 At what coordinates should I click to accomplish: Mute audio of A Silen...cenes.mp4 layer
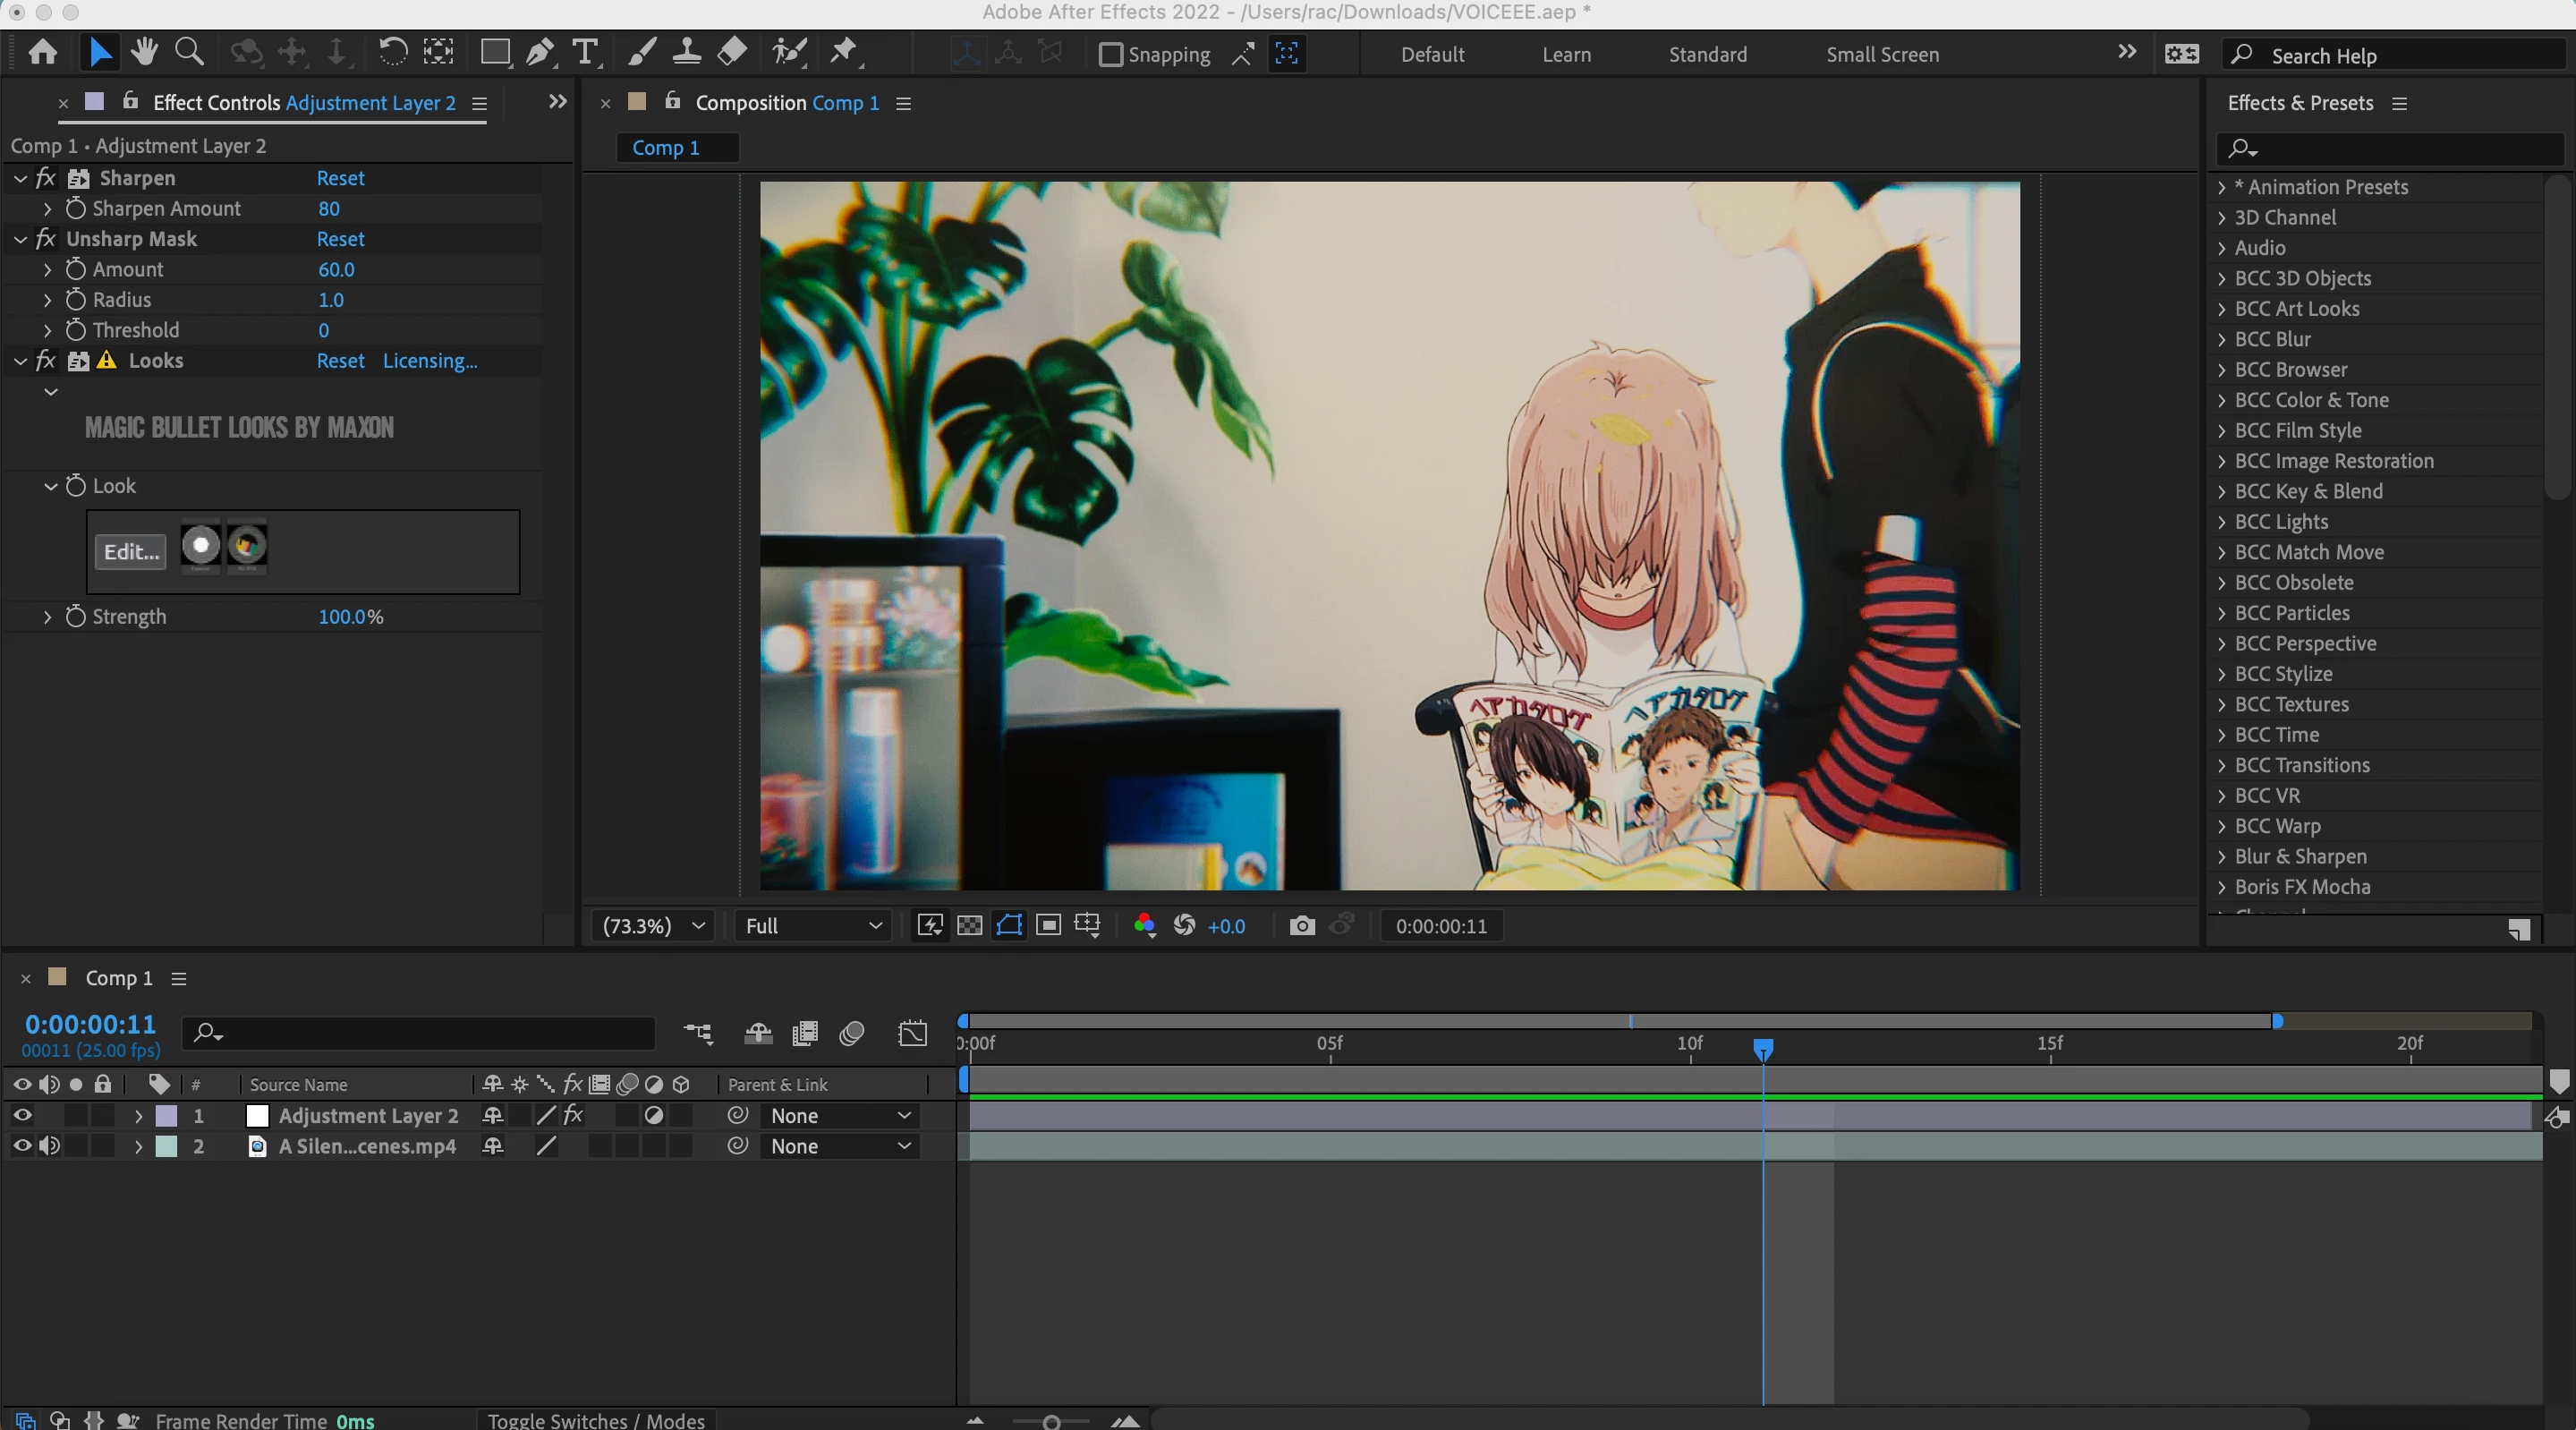(x=49, y=1147)
